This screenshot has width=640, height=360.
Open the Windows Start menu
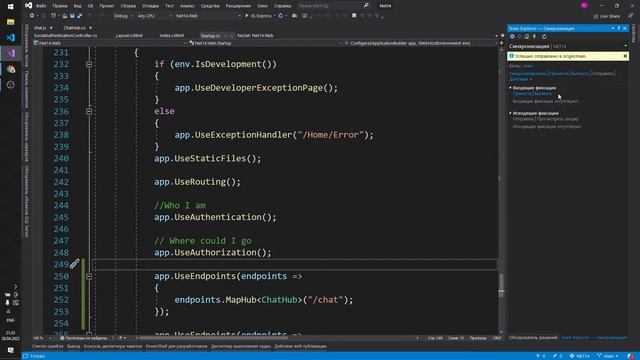click(11, 6)
